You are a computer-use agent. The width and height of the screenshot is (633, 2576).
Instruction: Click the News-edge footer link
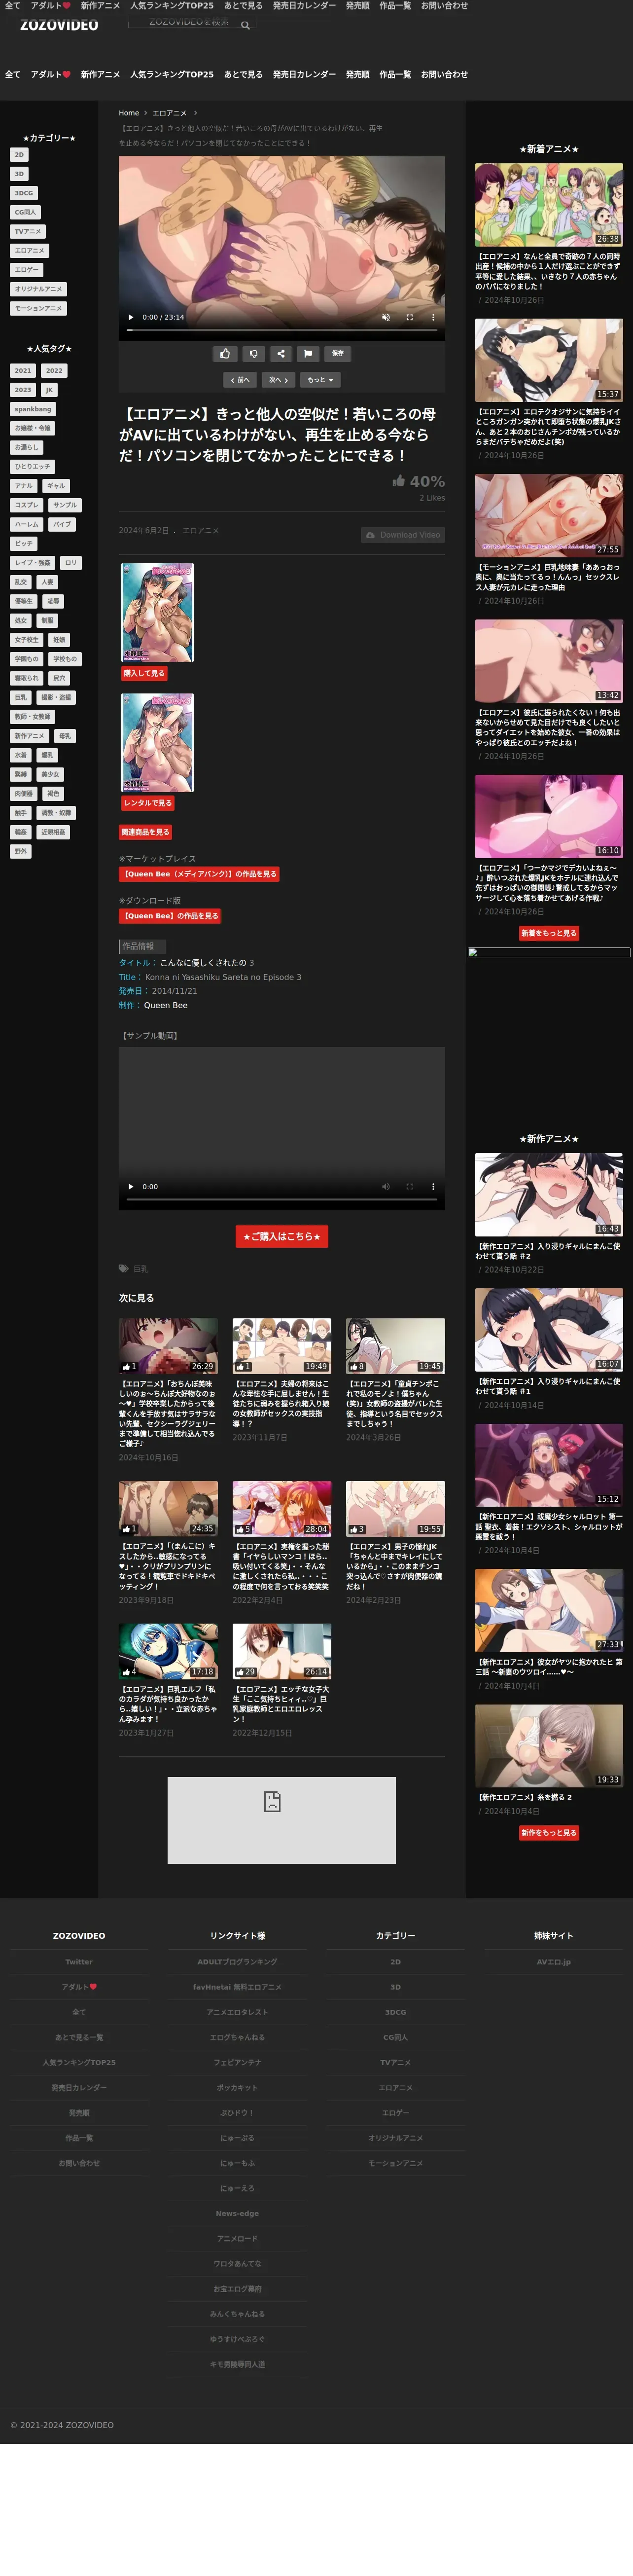pos(237,2214)
